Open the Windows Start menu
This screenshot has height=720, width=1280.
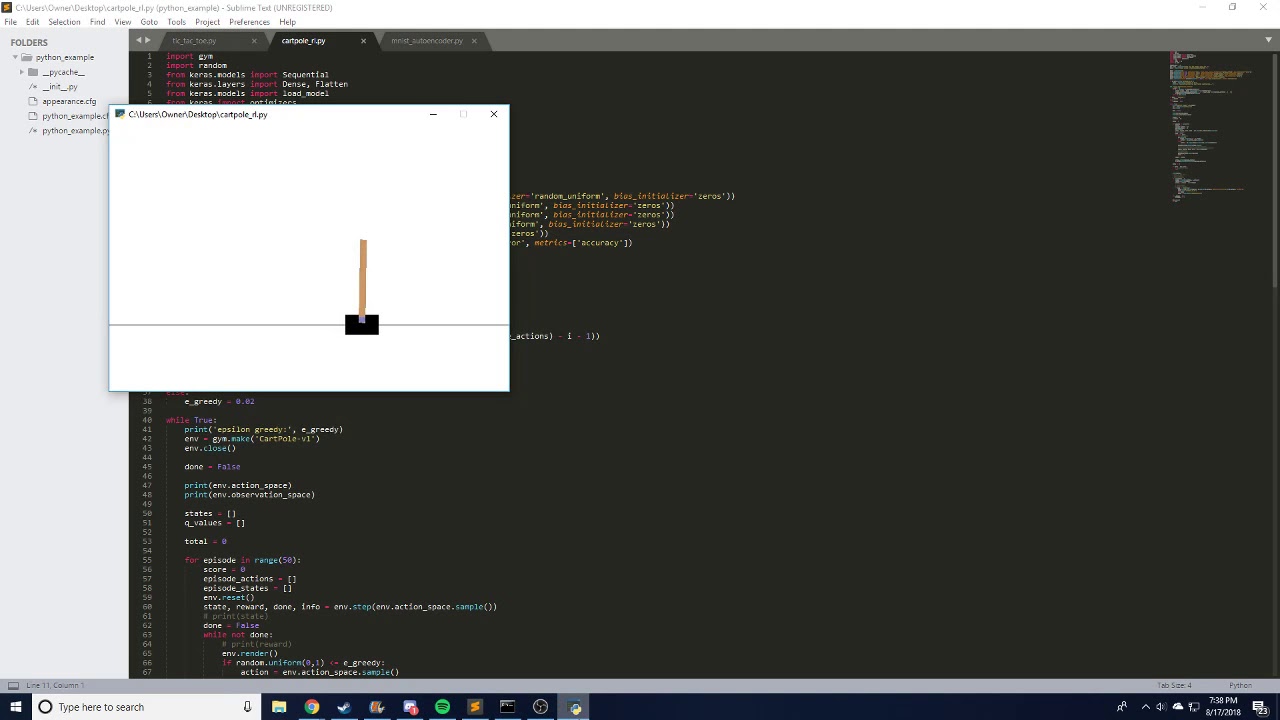pyautogui.click(x=16, y=707)
